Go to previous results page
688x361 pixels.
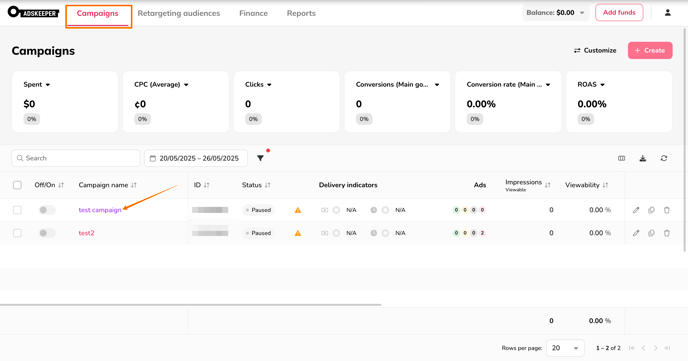pos(643,348)
